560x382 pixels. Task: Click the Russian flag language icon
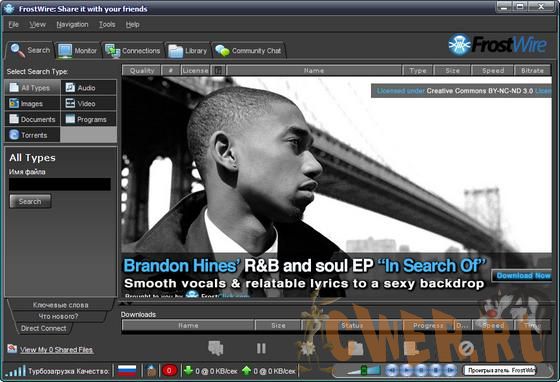127,371
